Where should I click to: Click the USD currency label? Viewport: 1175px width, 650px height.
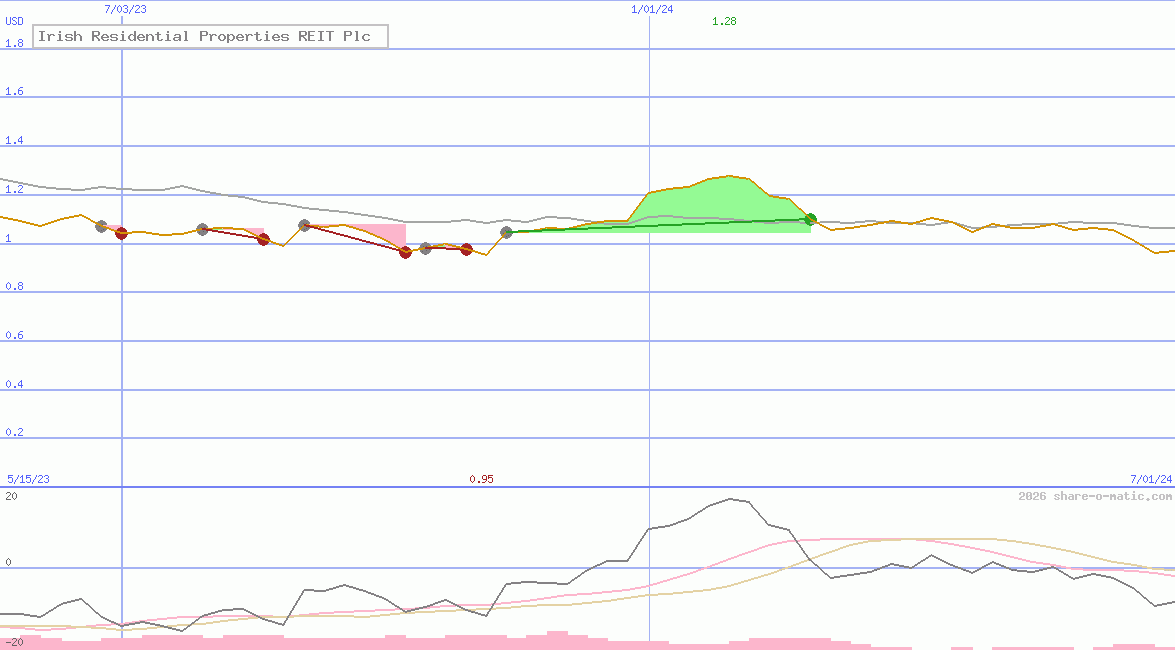click(14, 22)
